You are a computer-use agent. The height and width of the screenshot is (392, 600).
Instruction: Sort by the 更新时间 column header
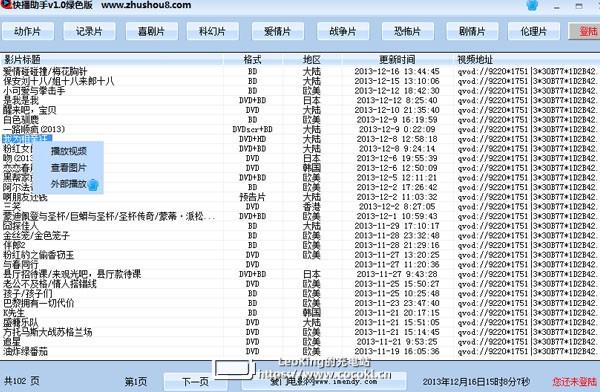coord(397,60)
